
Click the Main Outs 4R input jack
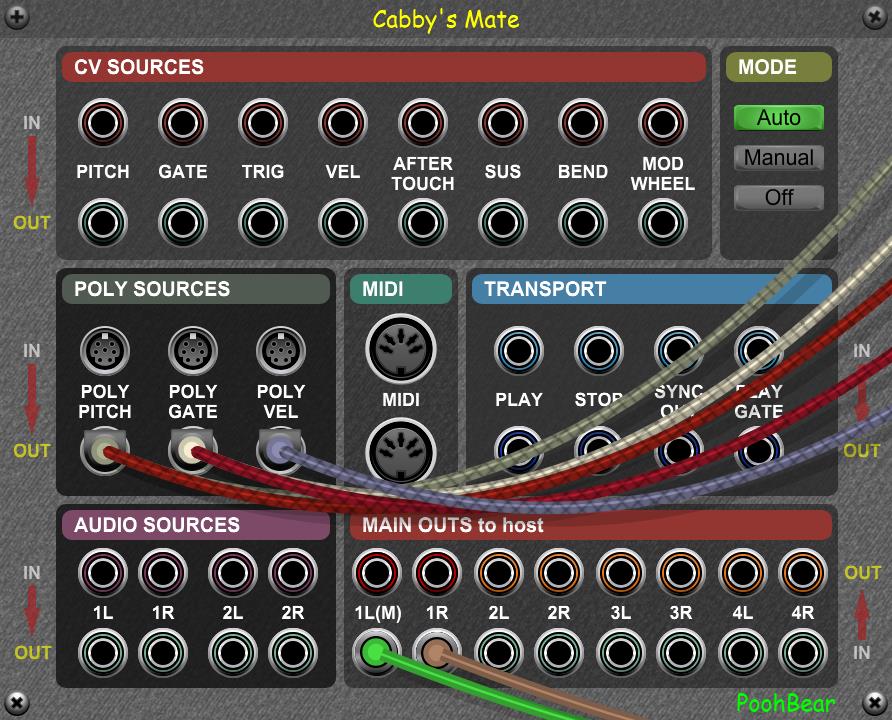point(802,652)
